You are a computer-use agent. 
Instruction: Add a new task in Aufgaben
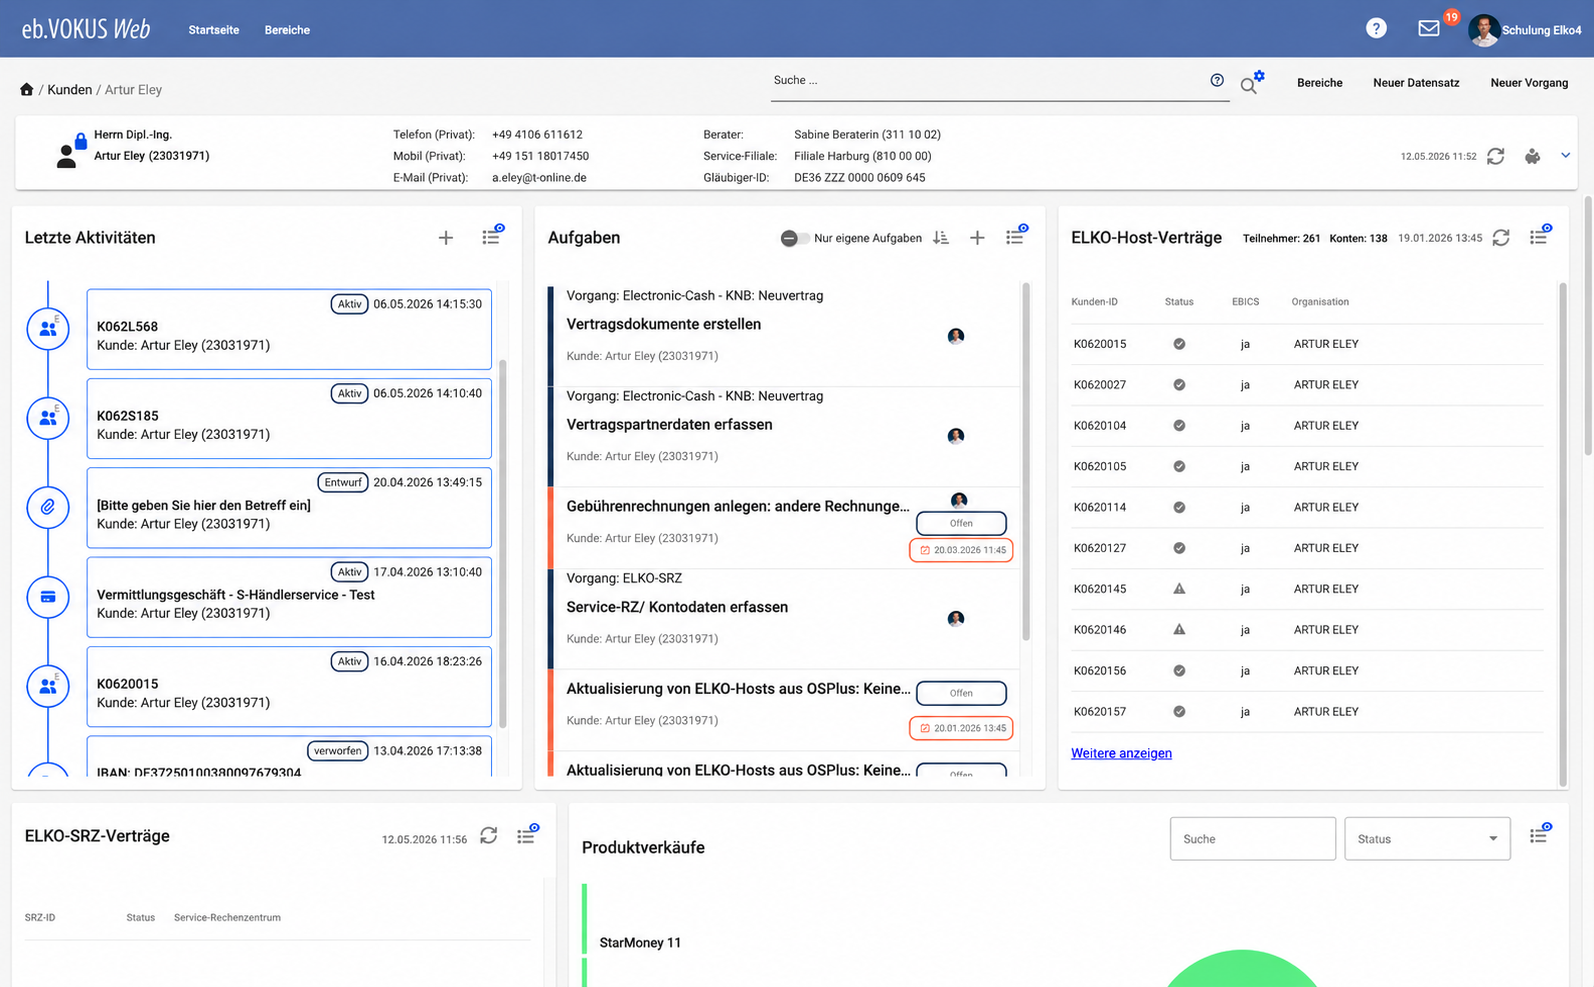coord(977,238)
